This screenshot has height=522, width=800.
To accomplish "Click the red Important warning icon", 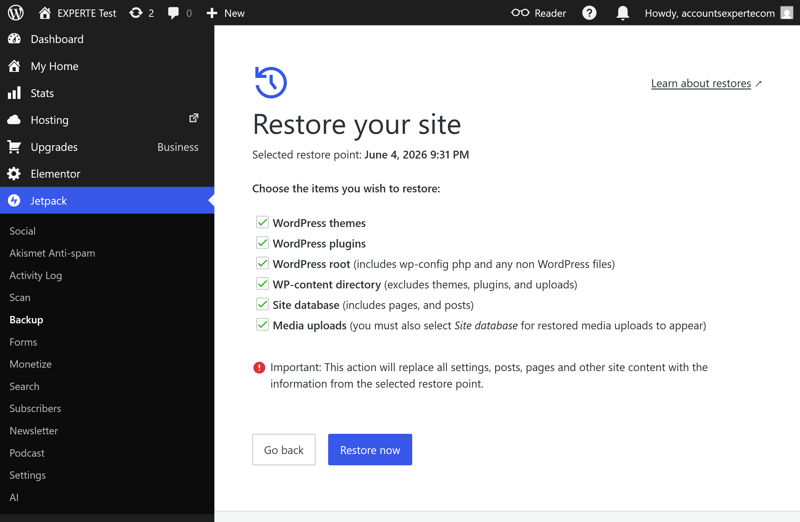I will pos(259,367).
